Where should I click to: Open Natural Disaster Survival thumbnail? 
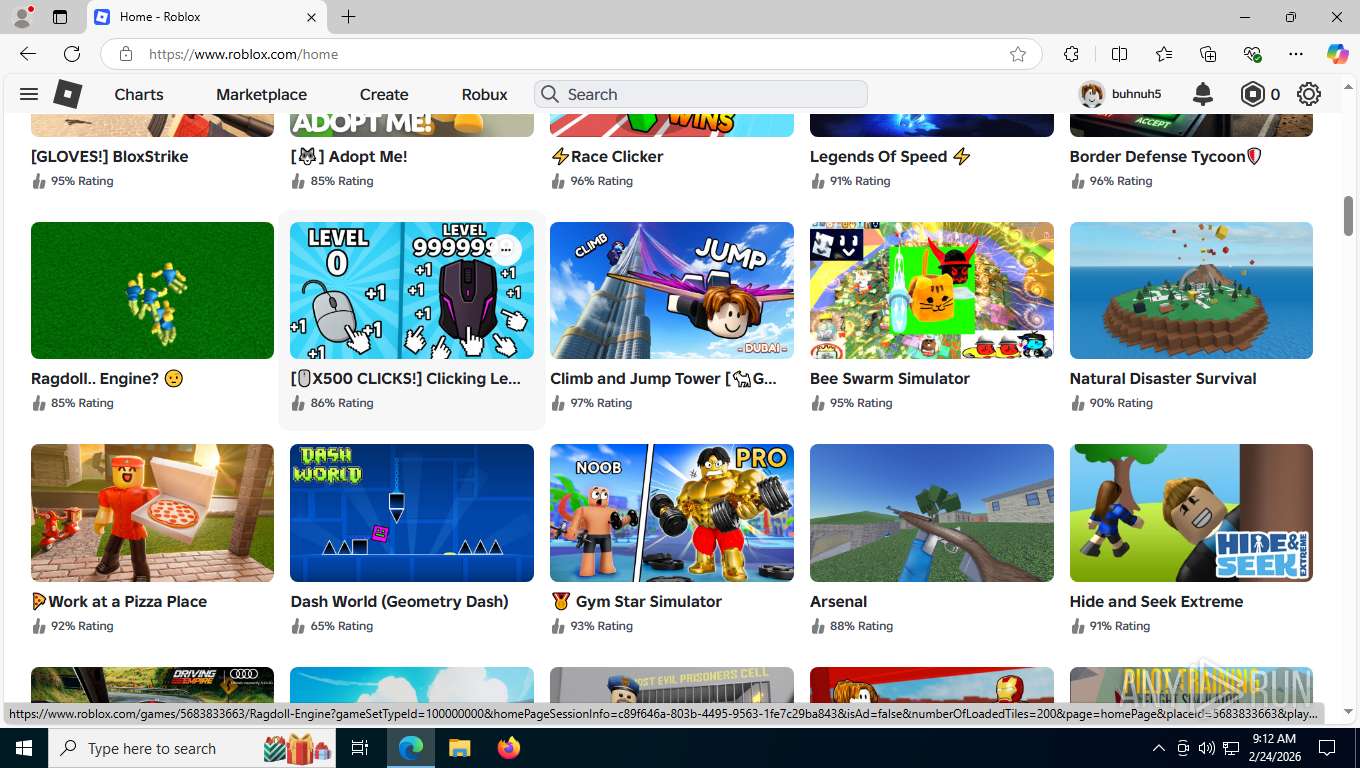click(1191, 290)
